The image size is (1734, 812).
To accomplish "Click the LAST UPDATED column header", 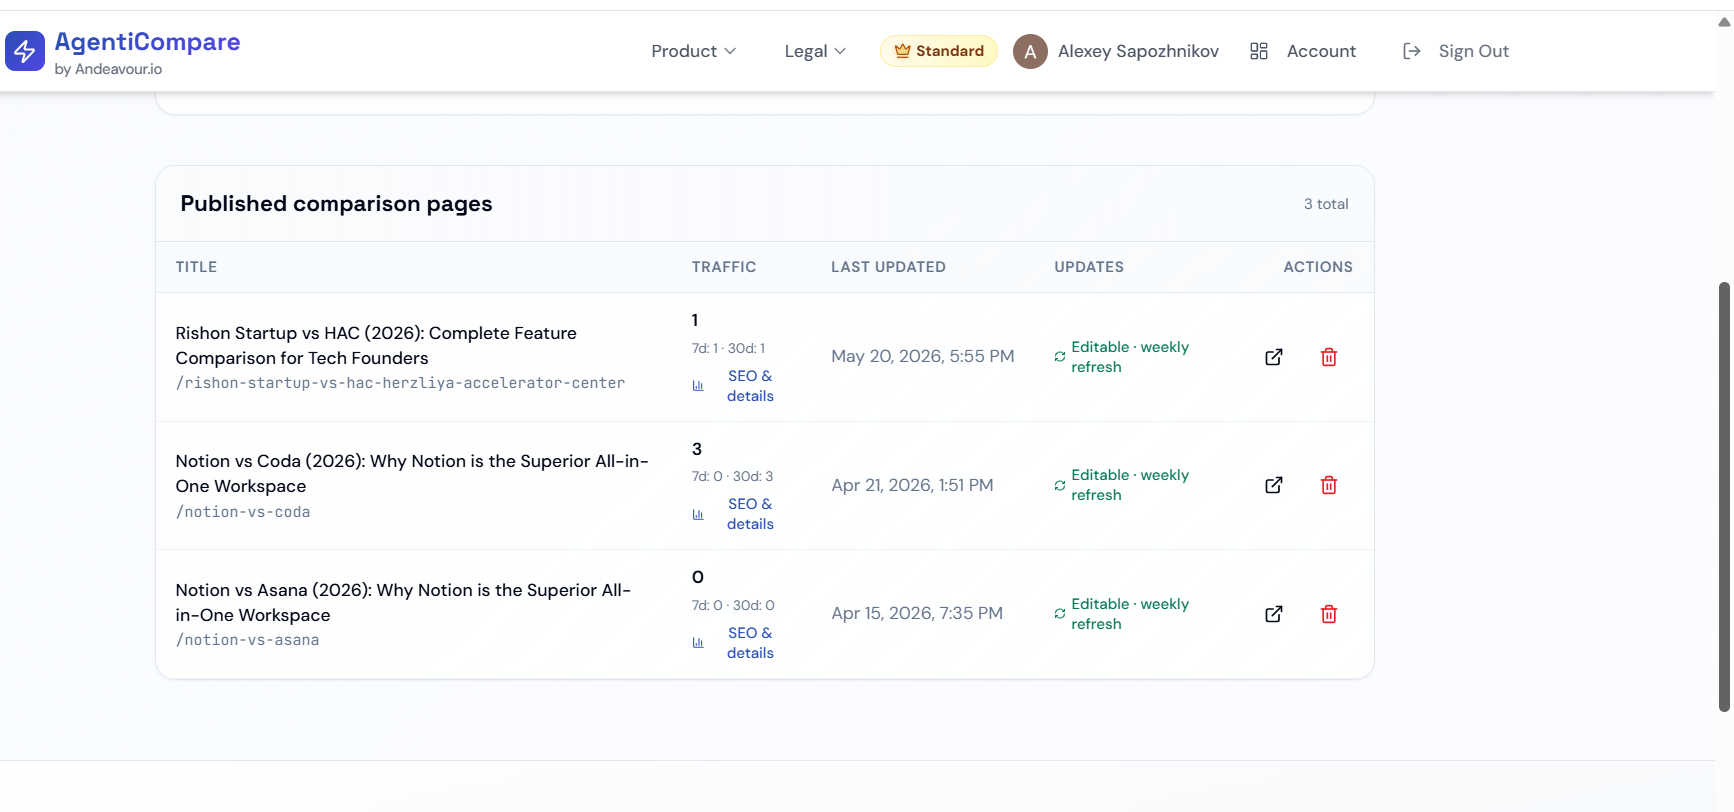I will (x=888, y=267).
